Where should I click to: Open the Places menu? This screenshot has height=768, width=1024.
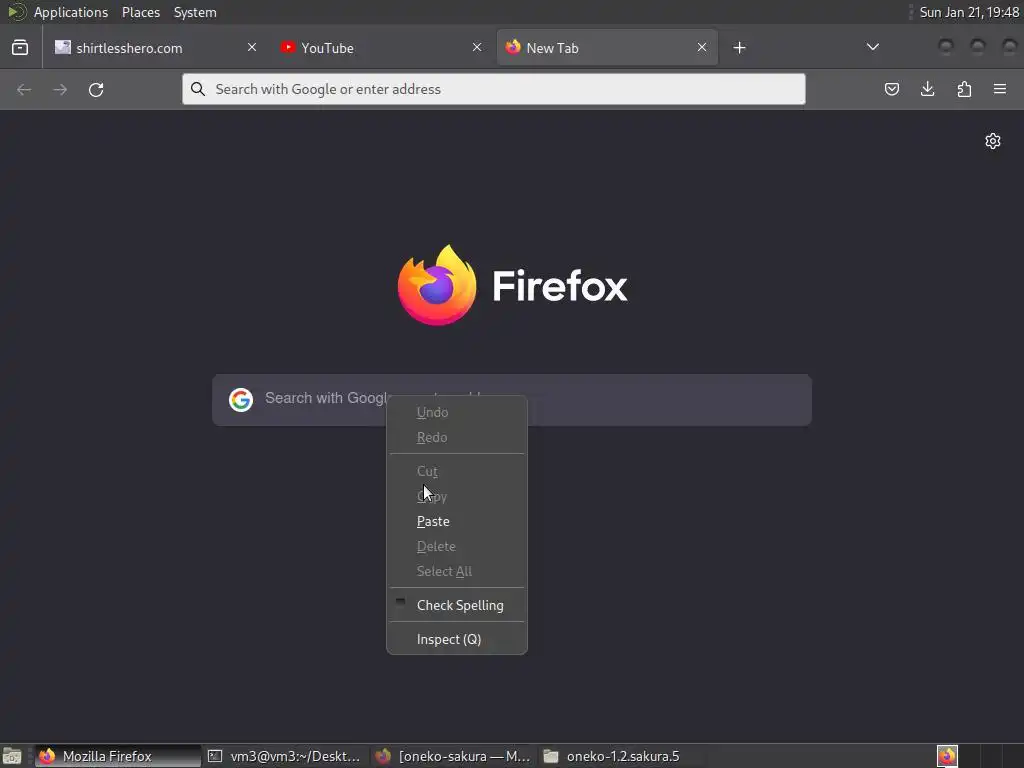pos(141,12)
